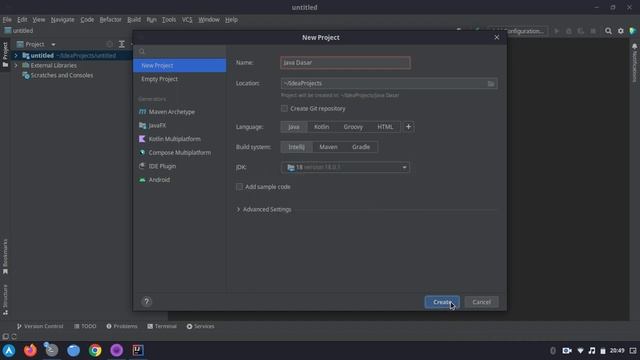Viewport: 640px width, 360px height.
Task: Open the Help menu
Action: coord(231,20)
